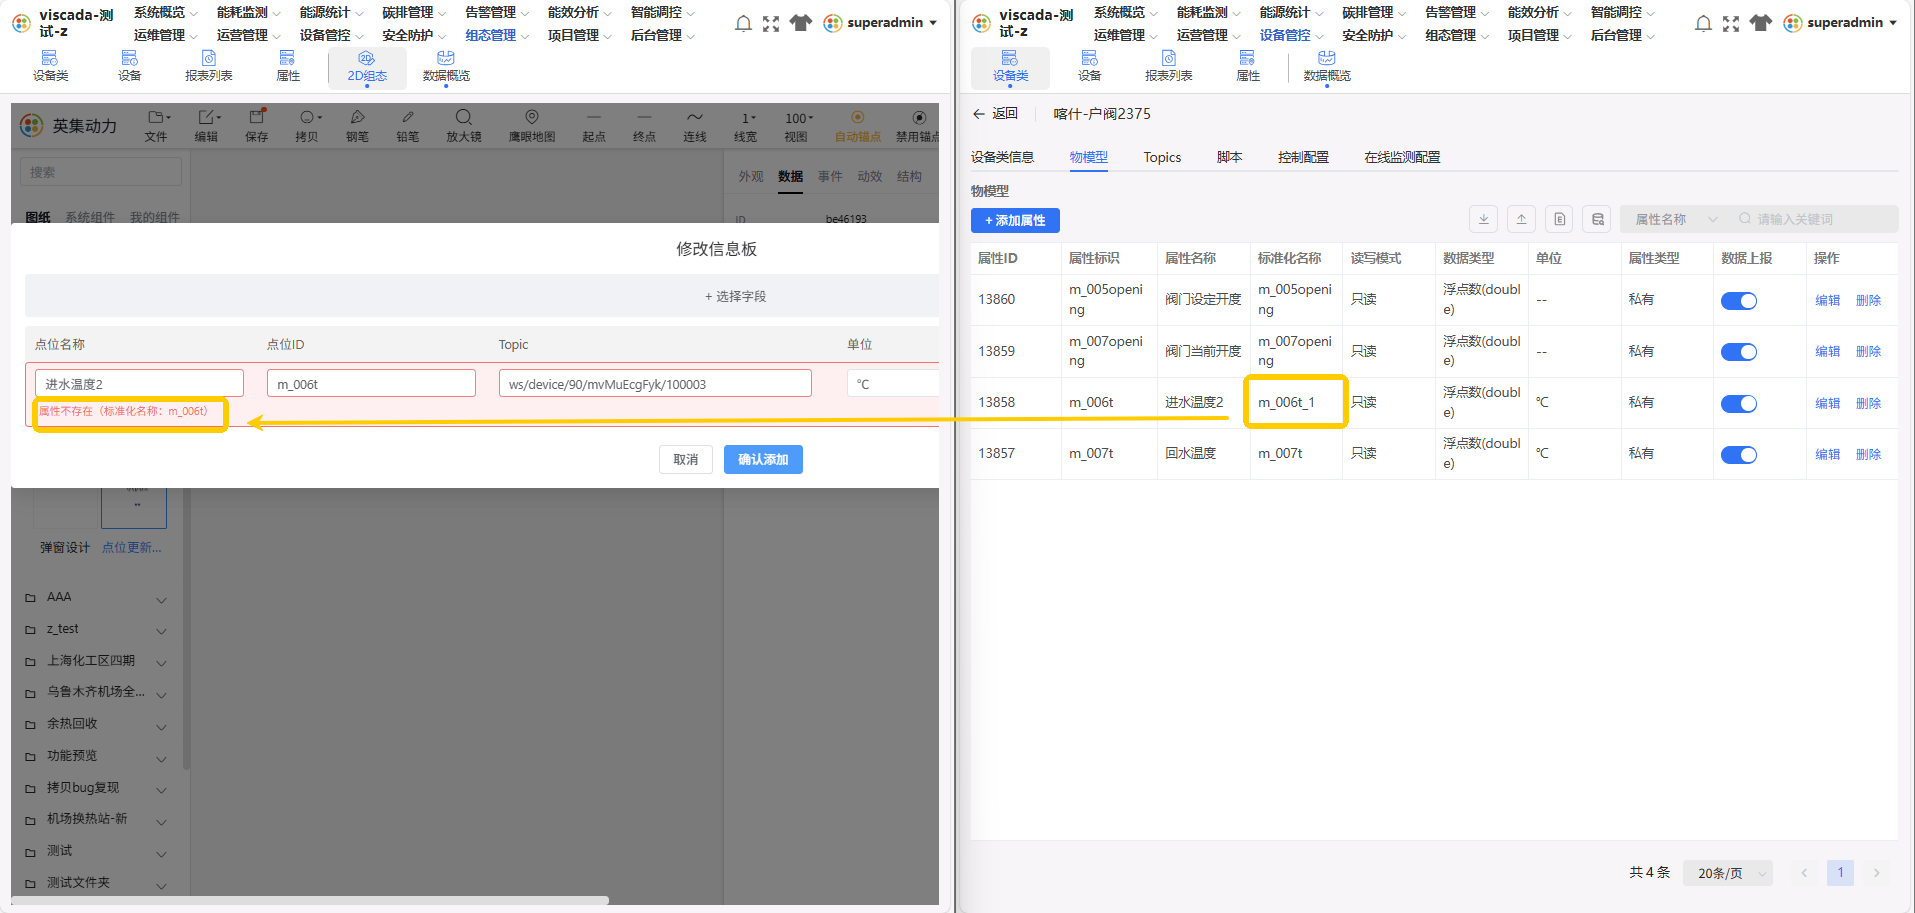Switch to 控制配置 tab
The height and width of the screenshot is (913, 1915).
pos(1303,157)
